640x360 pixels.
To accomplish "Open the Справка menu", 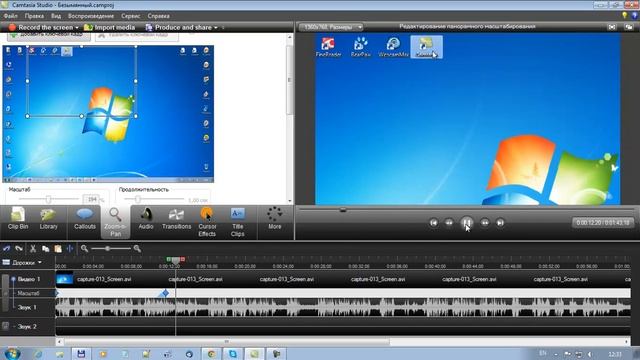I will [x=158, y=16].
